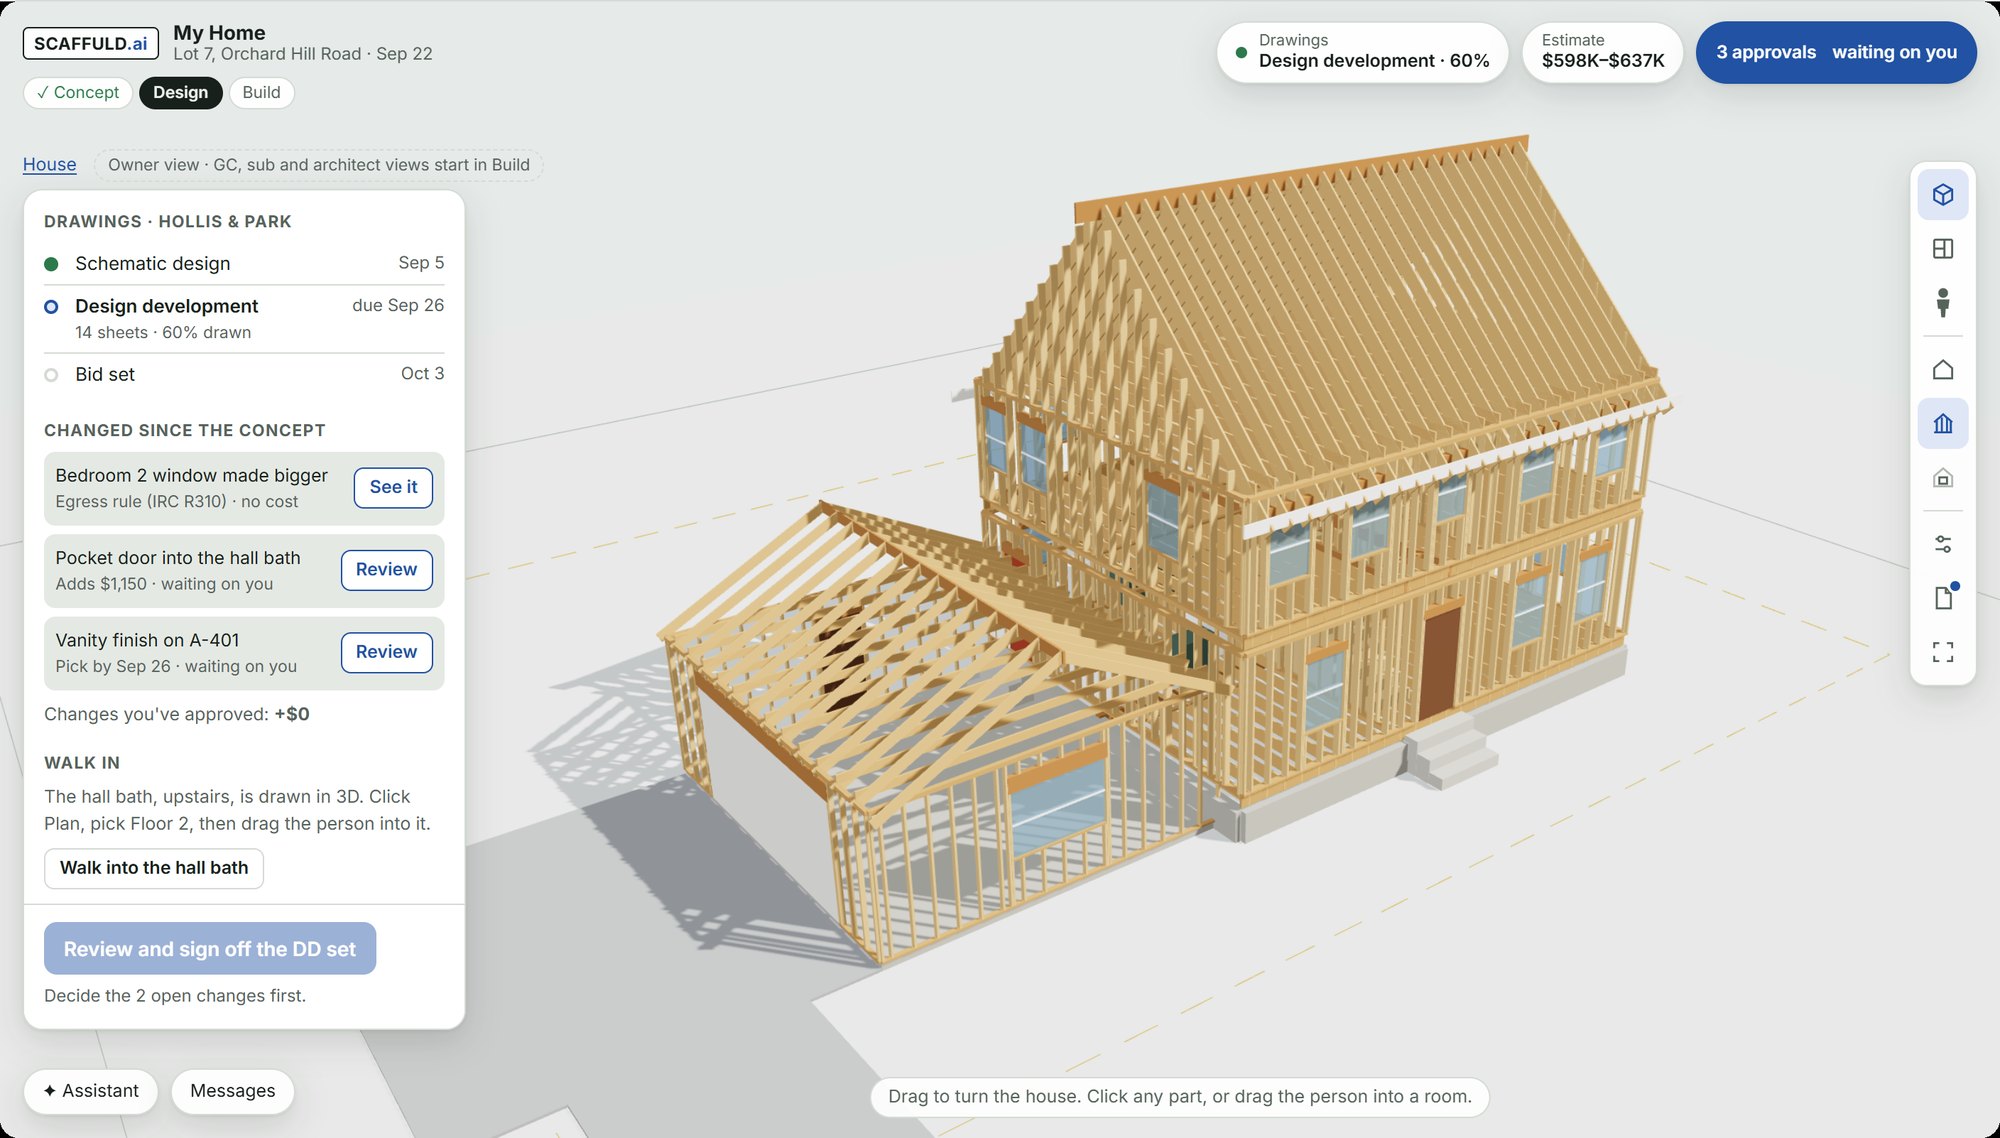Image resolution: width=2000 pixels, height=1138 pixels.
Task: Open the view settings sliders icon
Action: (1942, 544)
